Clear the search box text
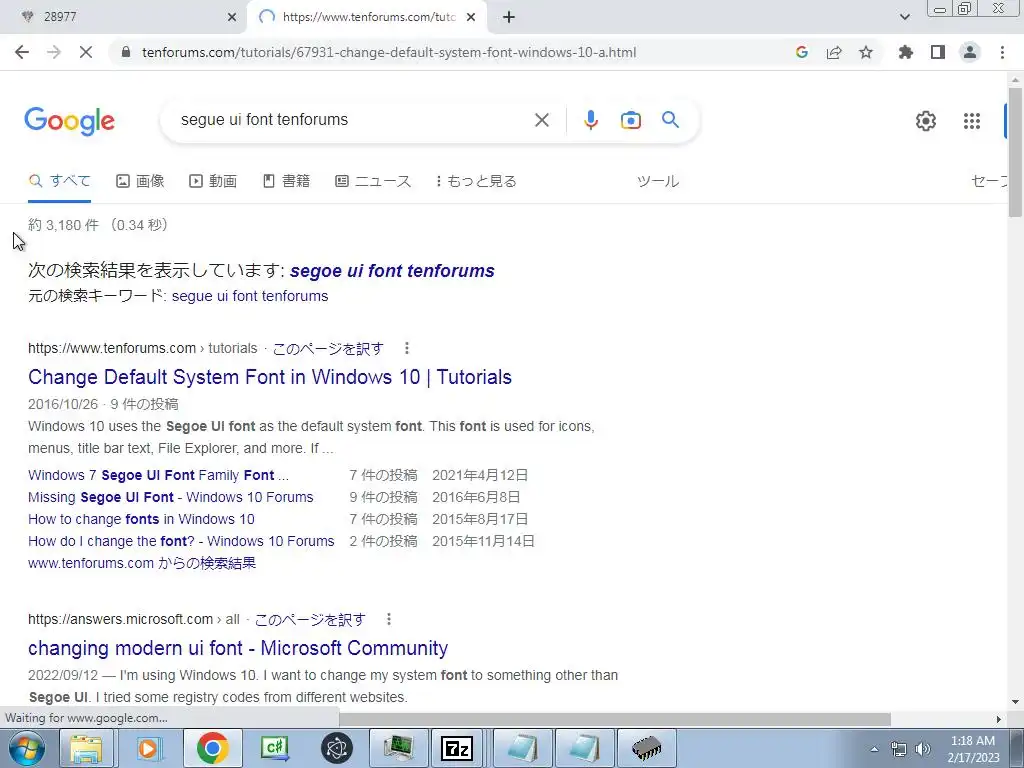 point(541,120)
